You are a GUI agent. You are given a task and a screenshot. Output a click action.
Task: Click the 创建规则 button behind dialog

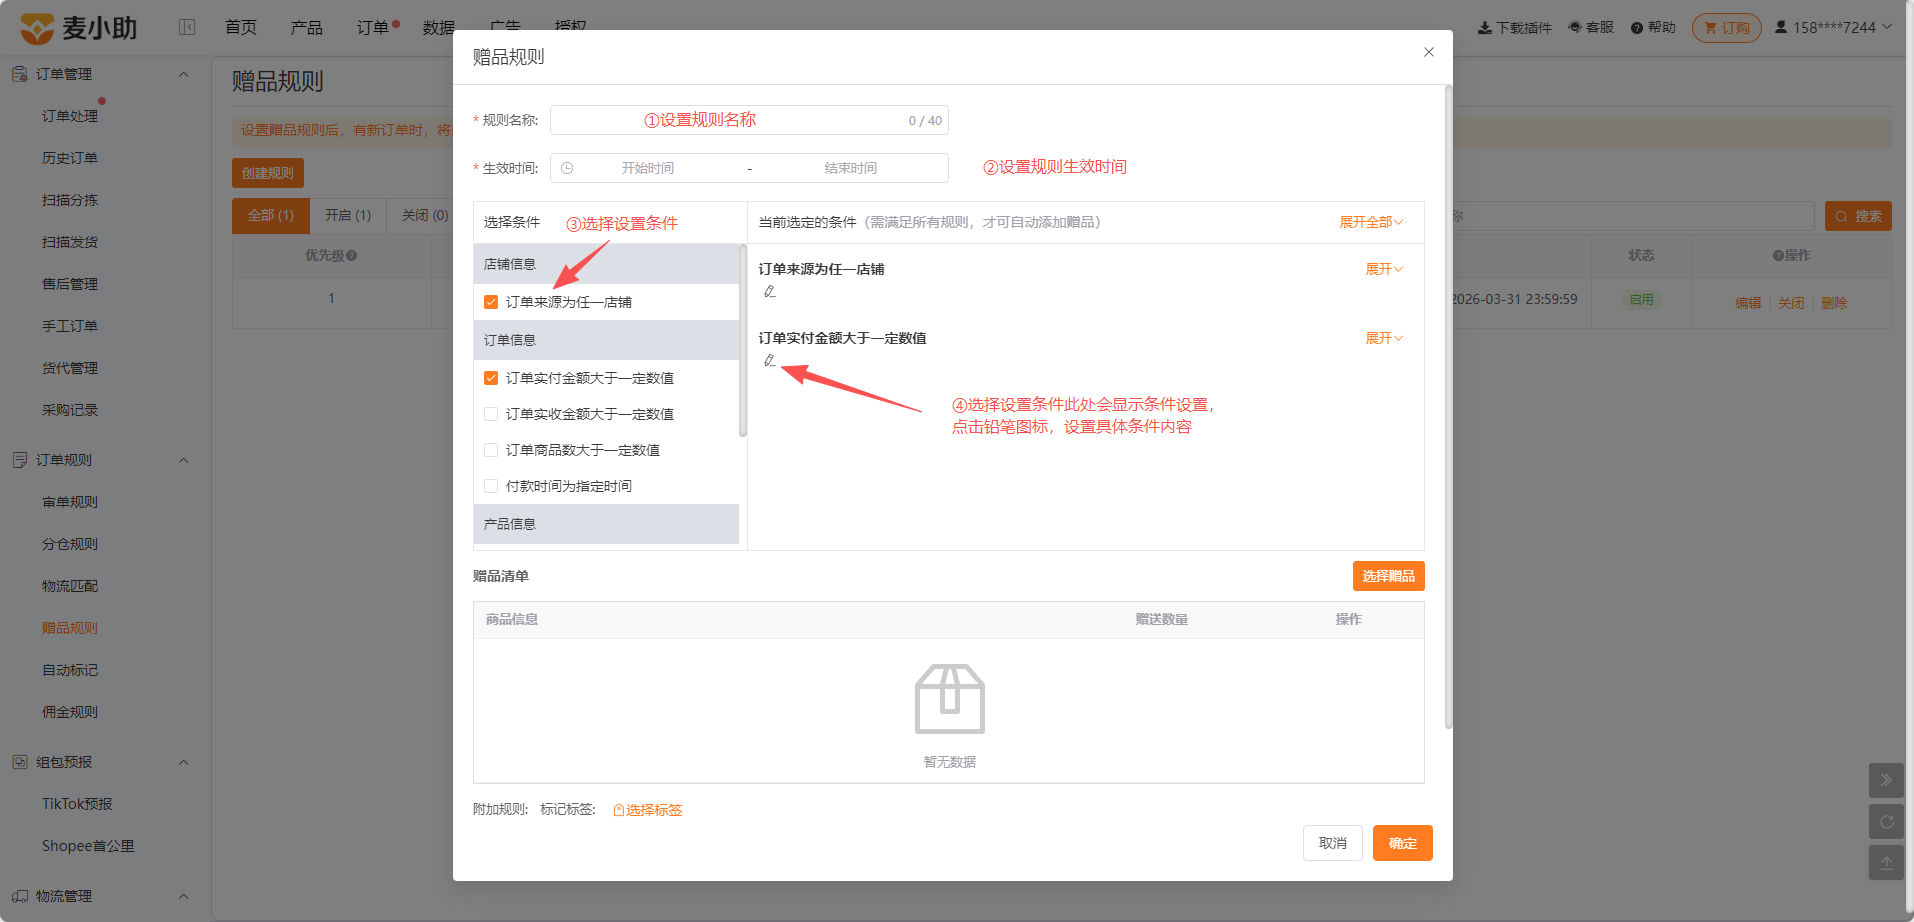[268, 173]
